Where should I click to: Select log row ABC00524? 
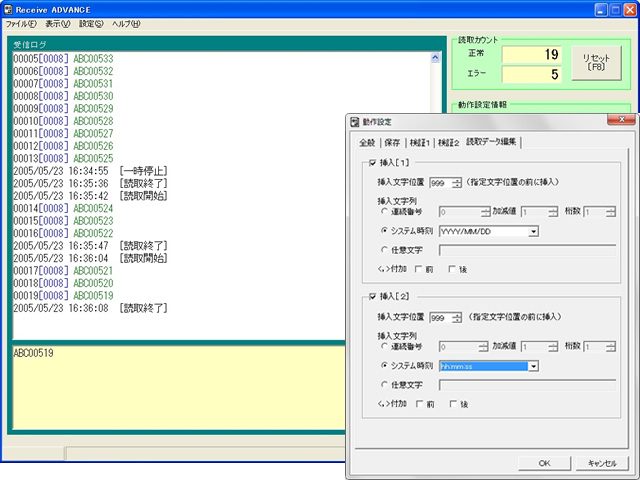pos(63,209)
